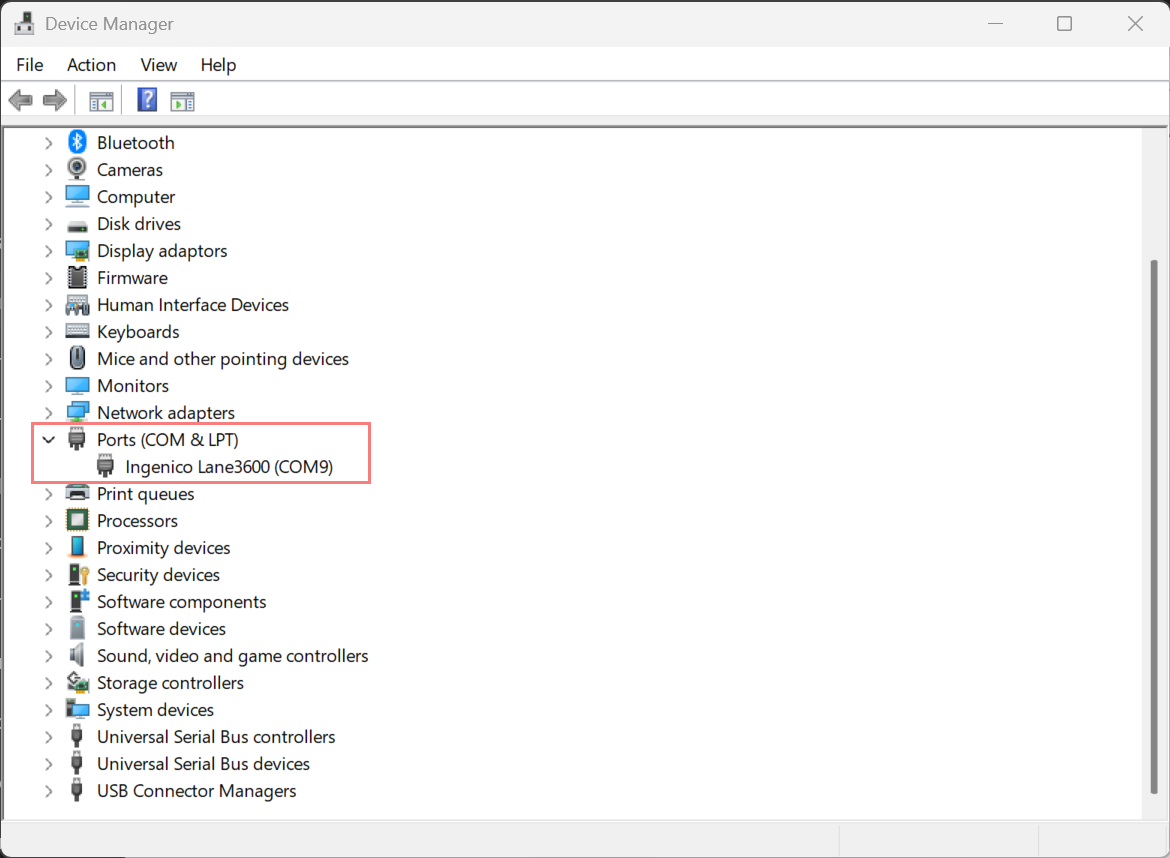Select the Human Interface Devices entry
Image resolution: width=1170 pixels, height=858 pixels.
(192, 305)
